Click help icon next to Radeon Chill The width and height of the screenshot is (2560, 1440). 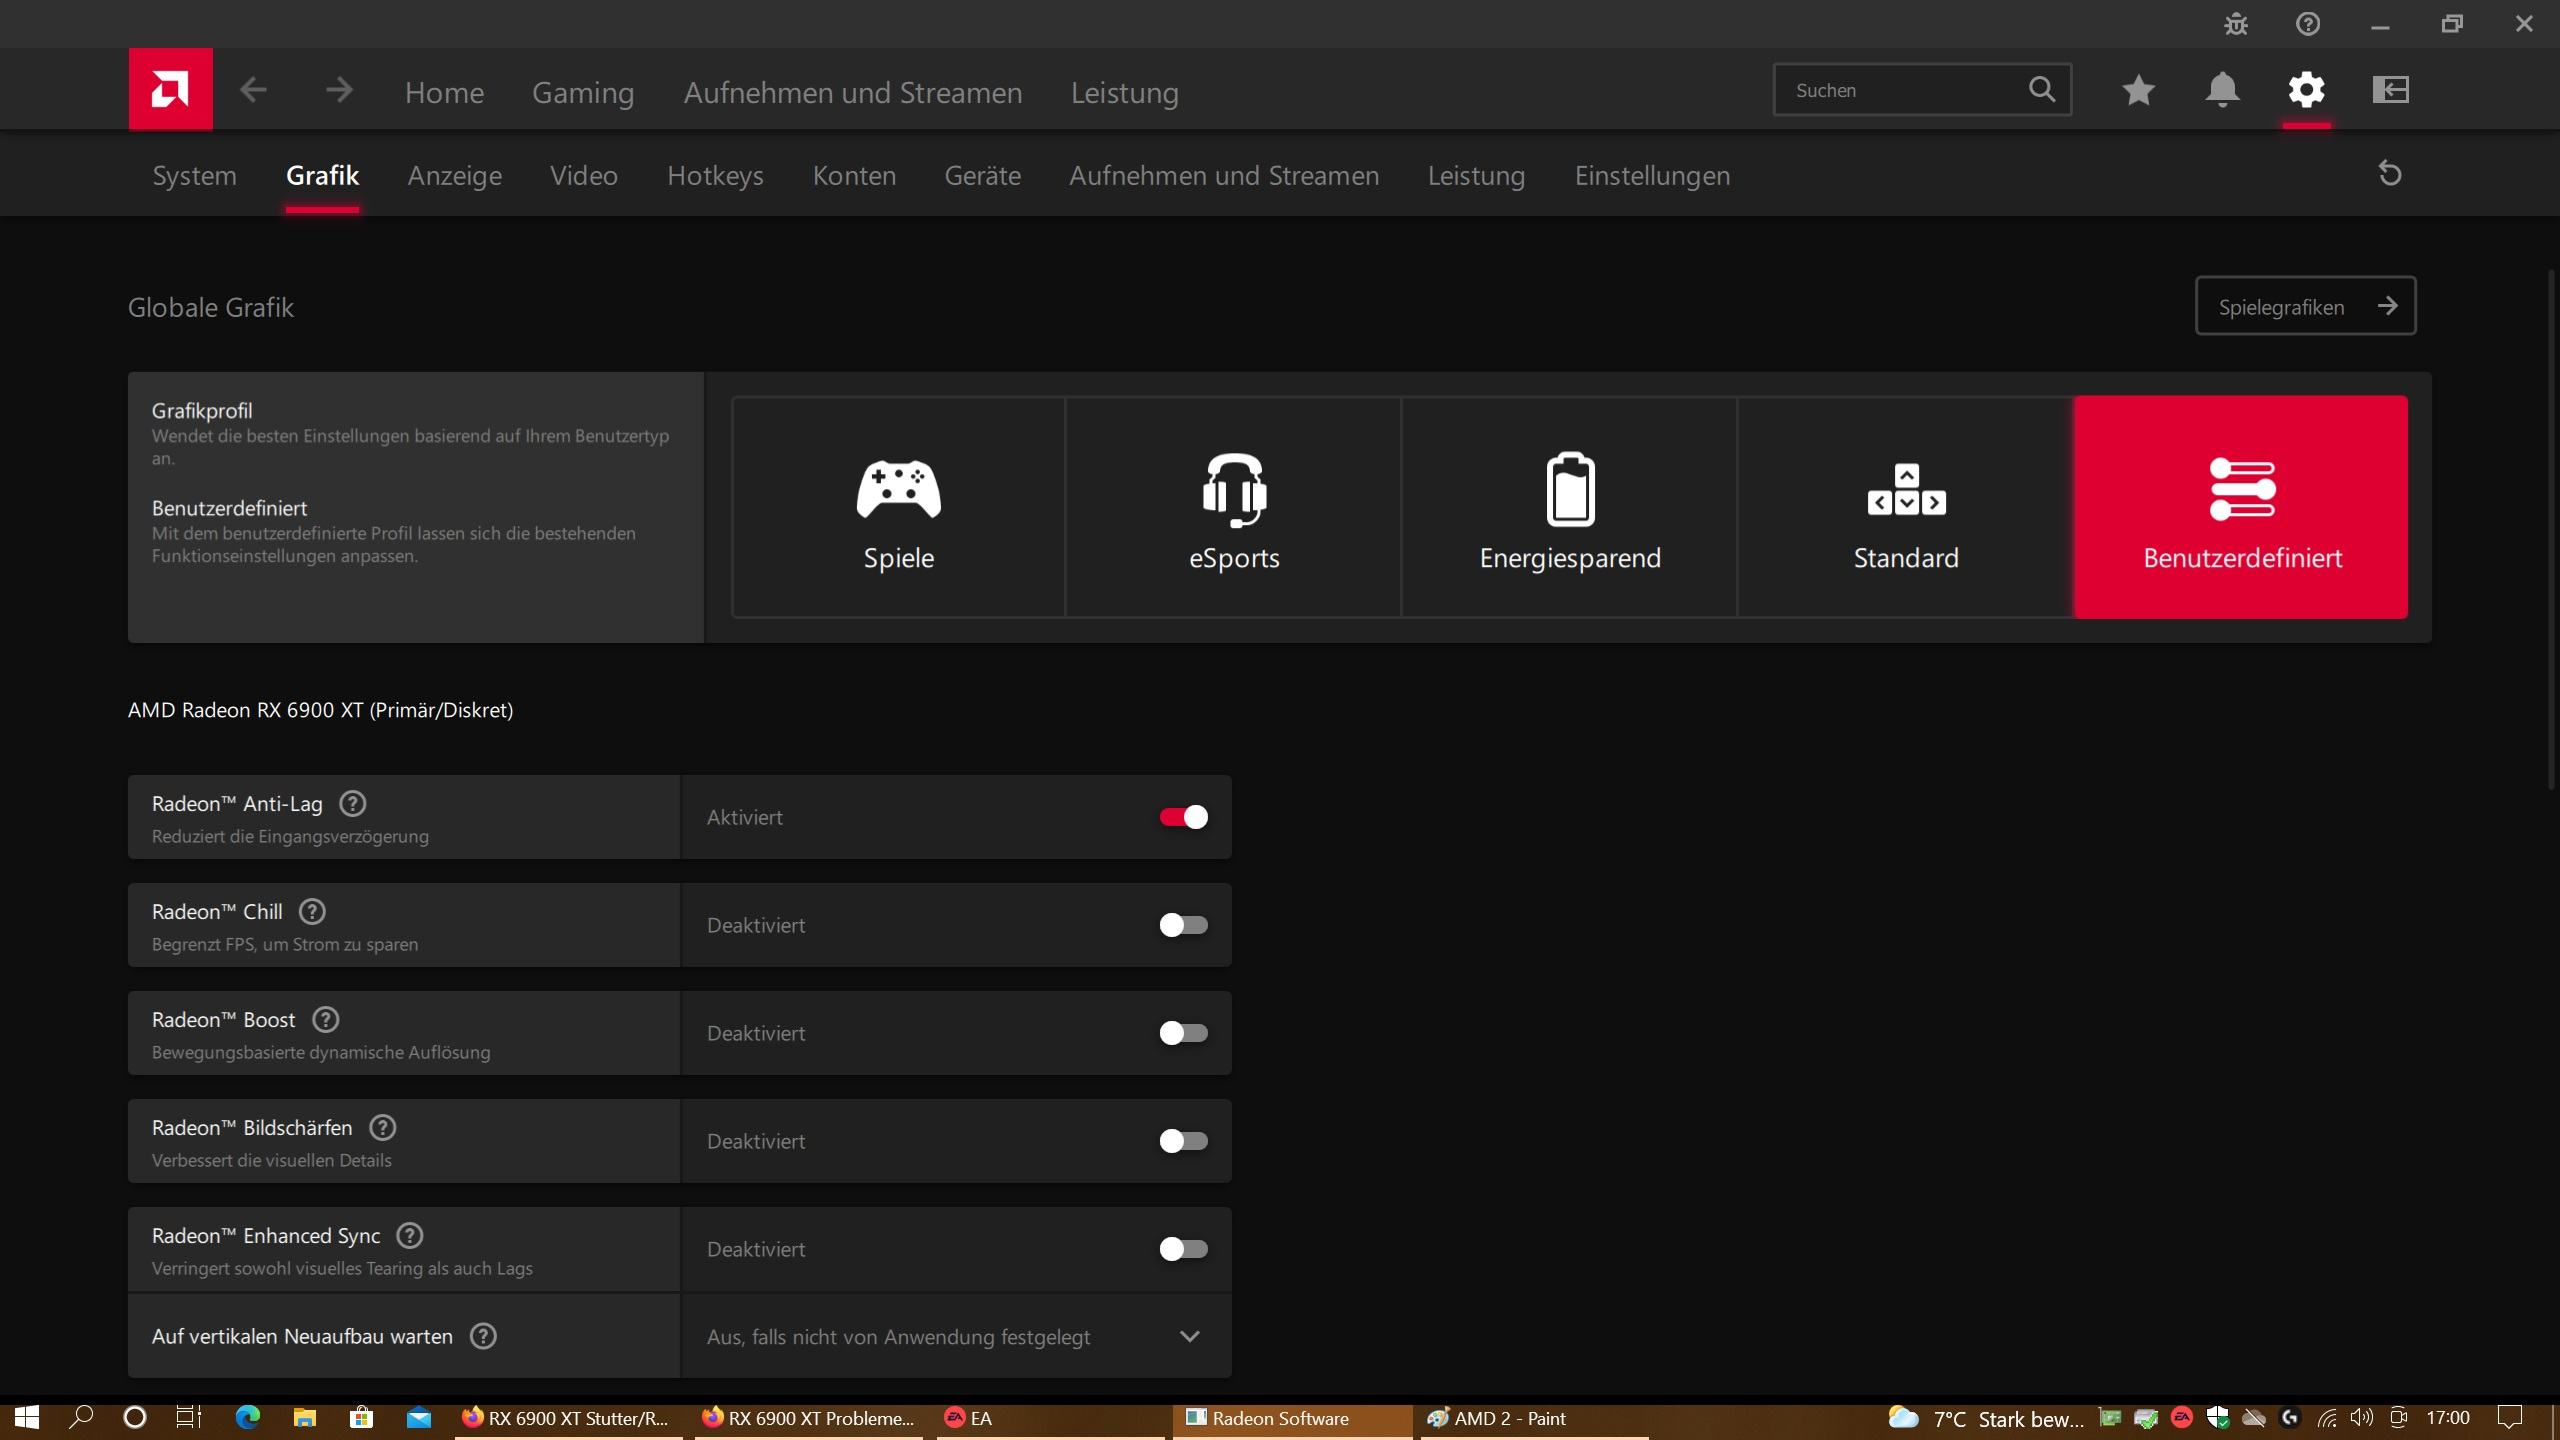click(x=312, y=911)
